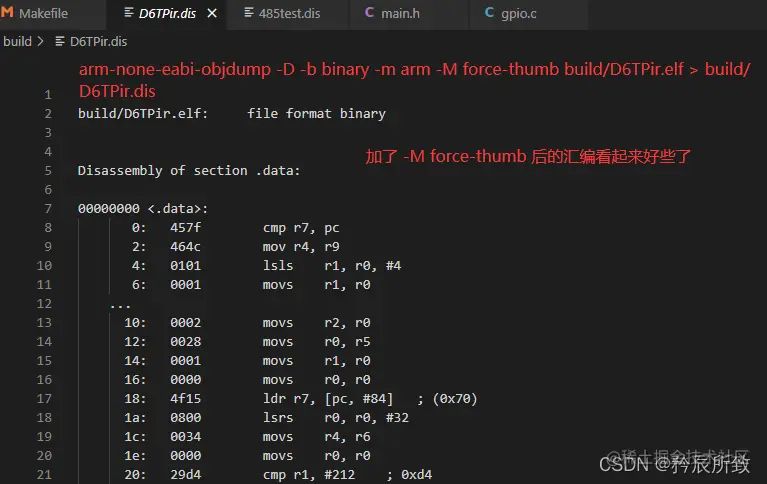Click the file icon on D6TPir.dis tab
767x484 pixels.
click(129, 13)
